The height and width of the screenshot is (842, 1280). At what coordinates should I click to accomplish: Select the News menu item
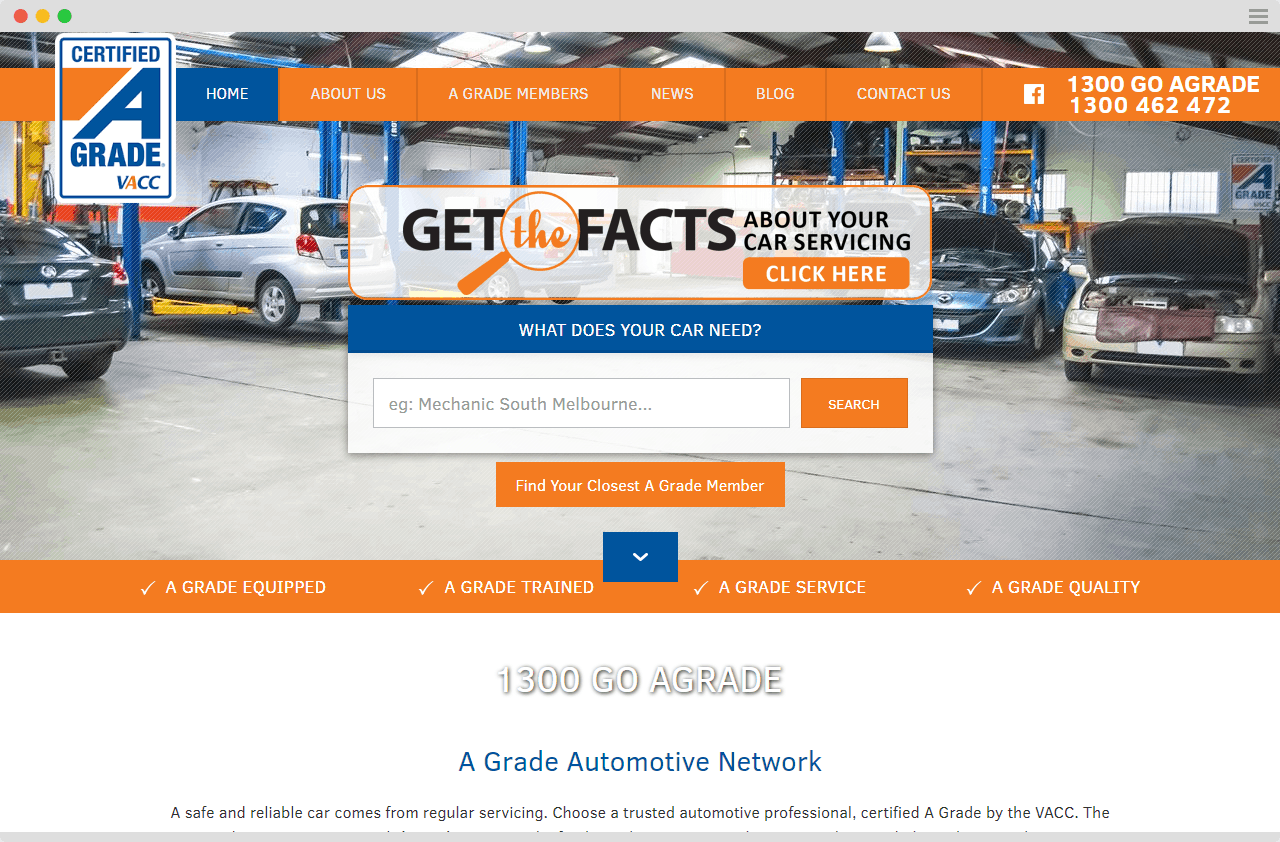tap(672, 94)
